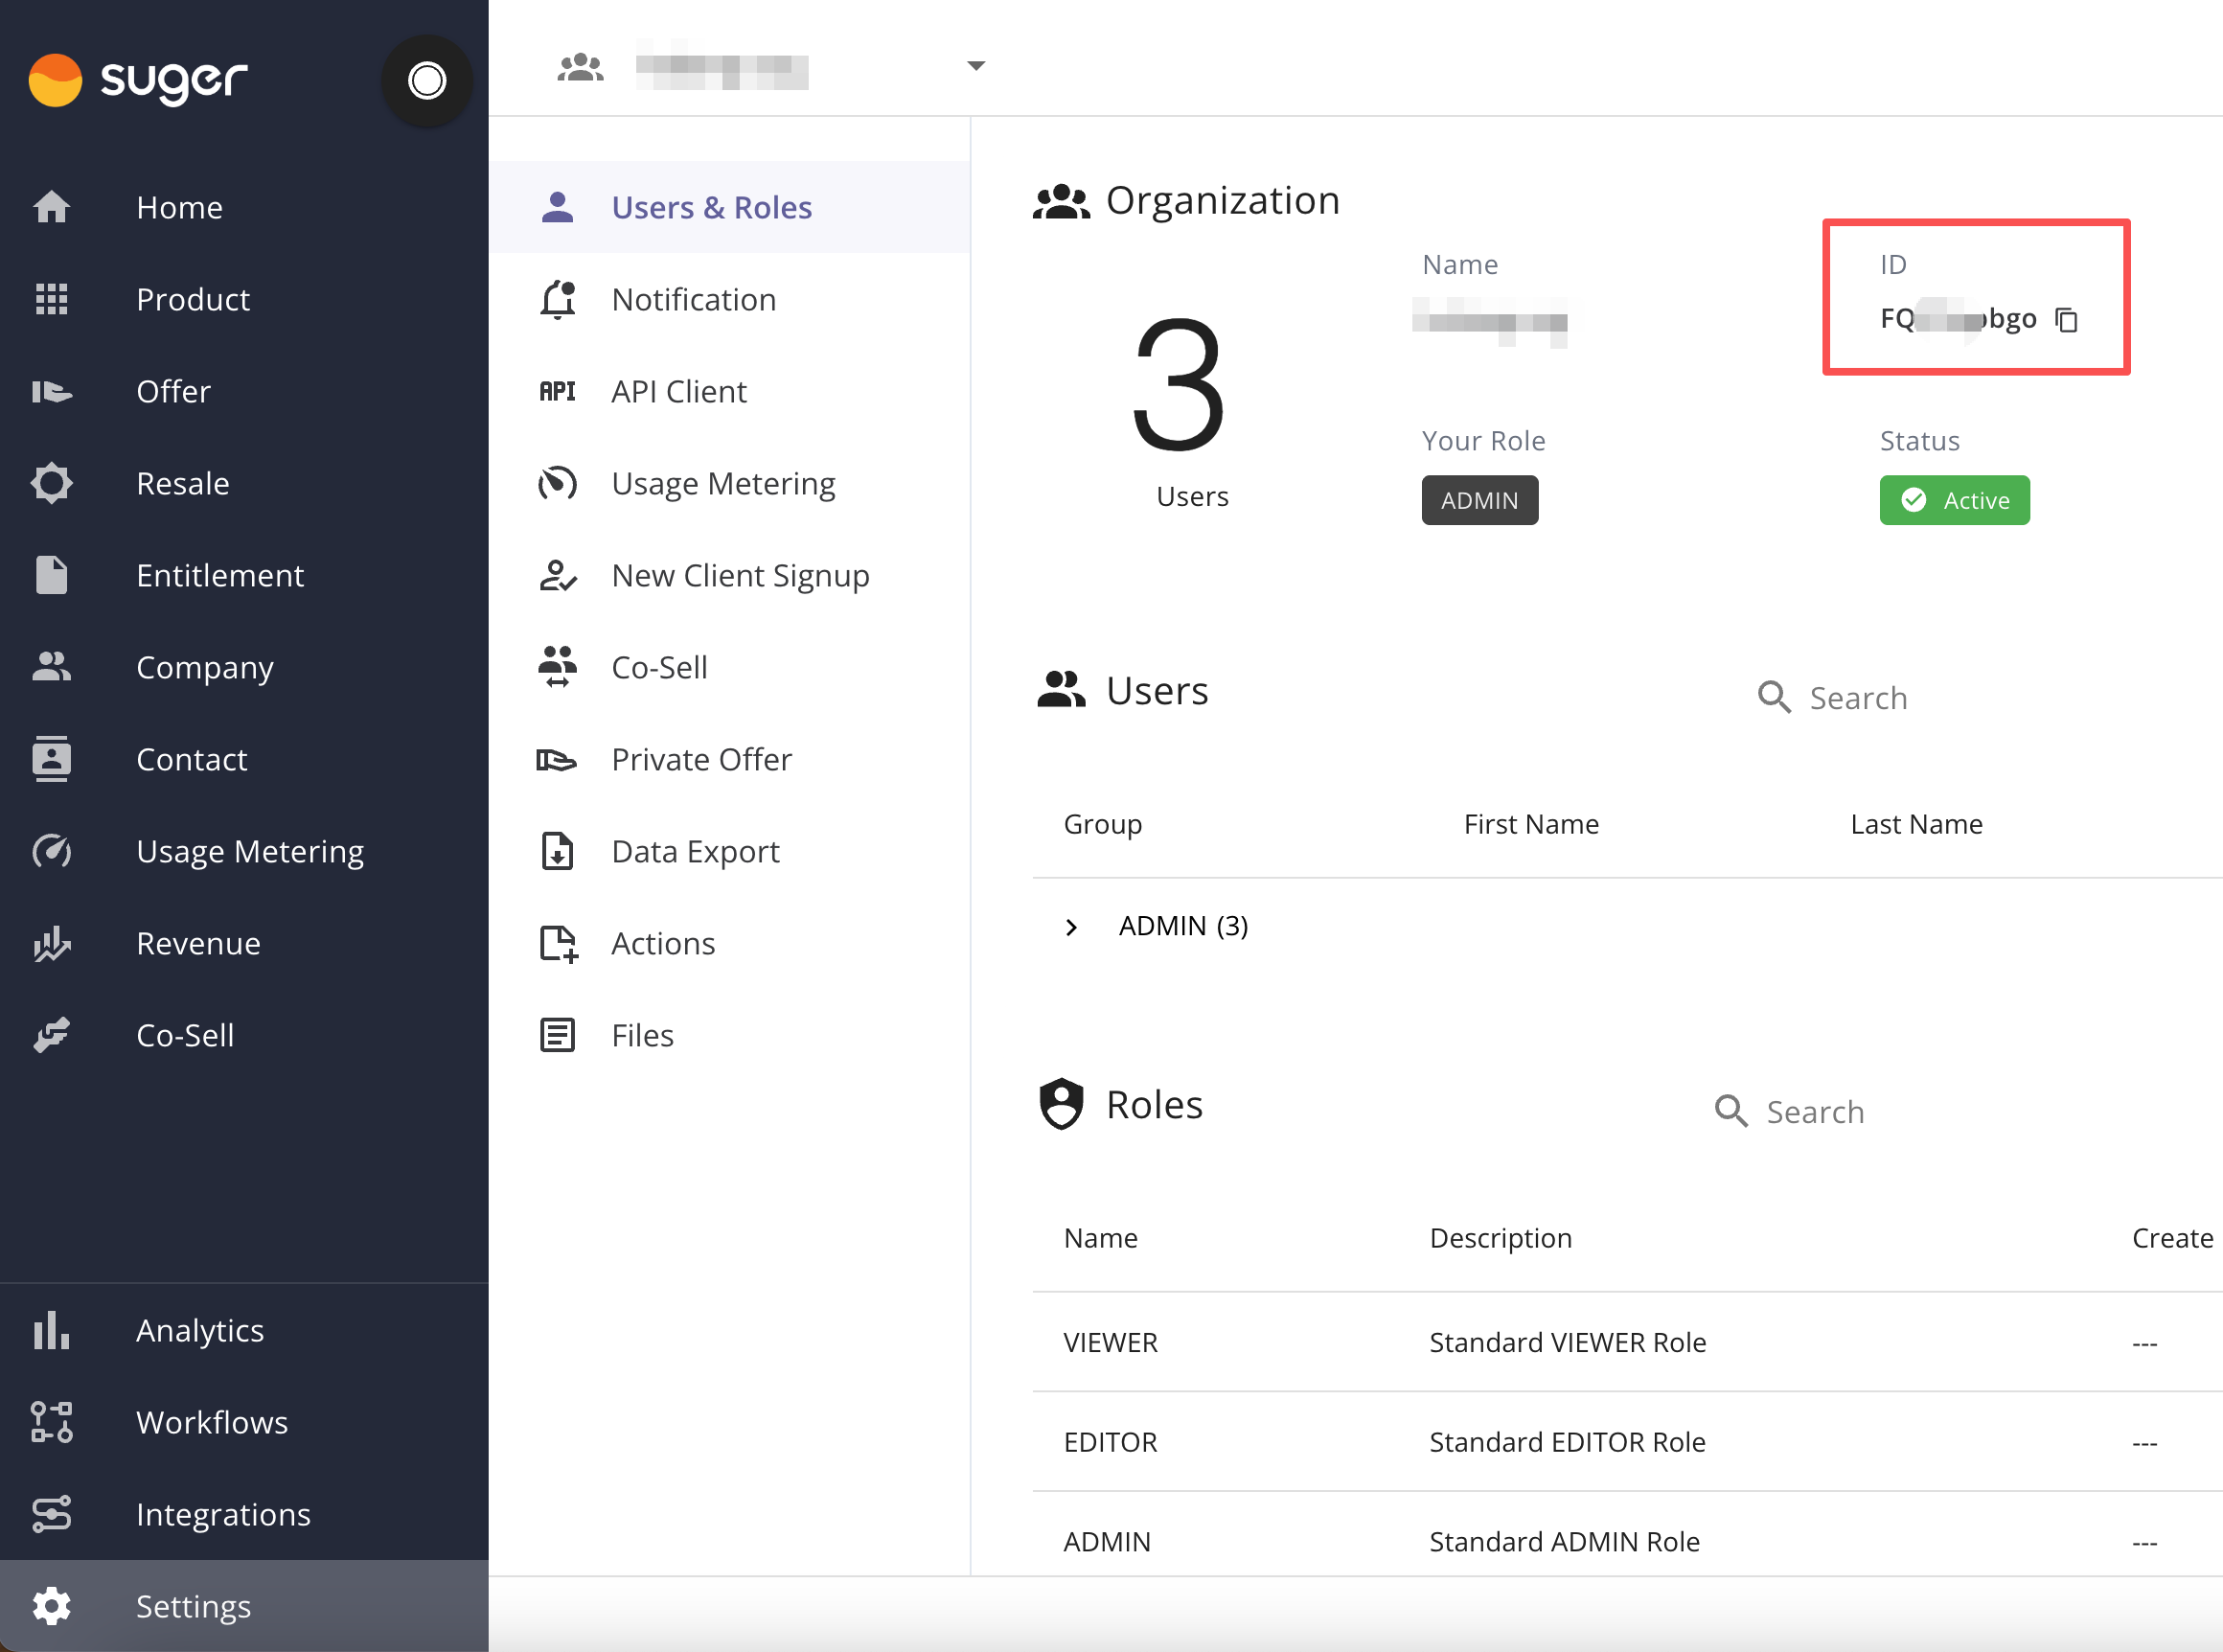This screenshot has width=2223, height=1652.
Task: Click the Home icon in sidebar
Action: pos(52,207)
